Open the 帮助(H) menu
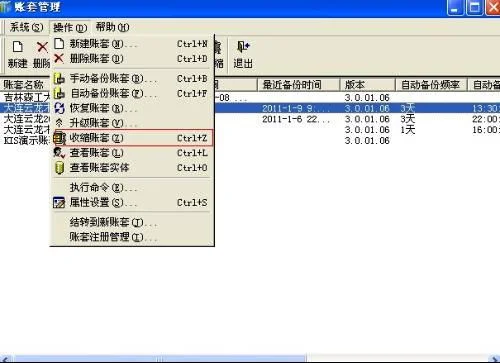This screenshot has height=363, width=500. [x=112, y=27]
